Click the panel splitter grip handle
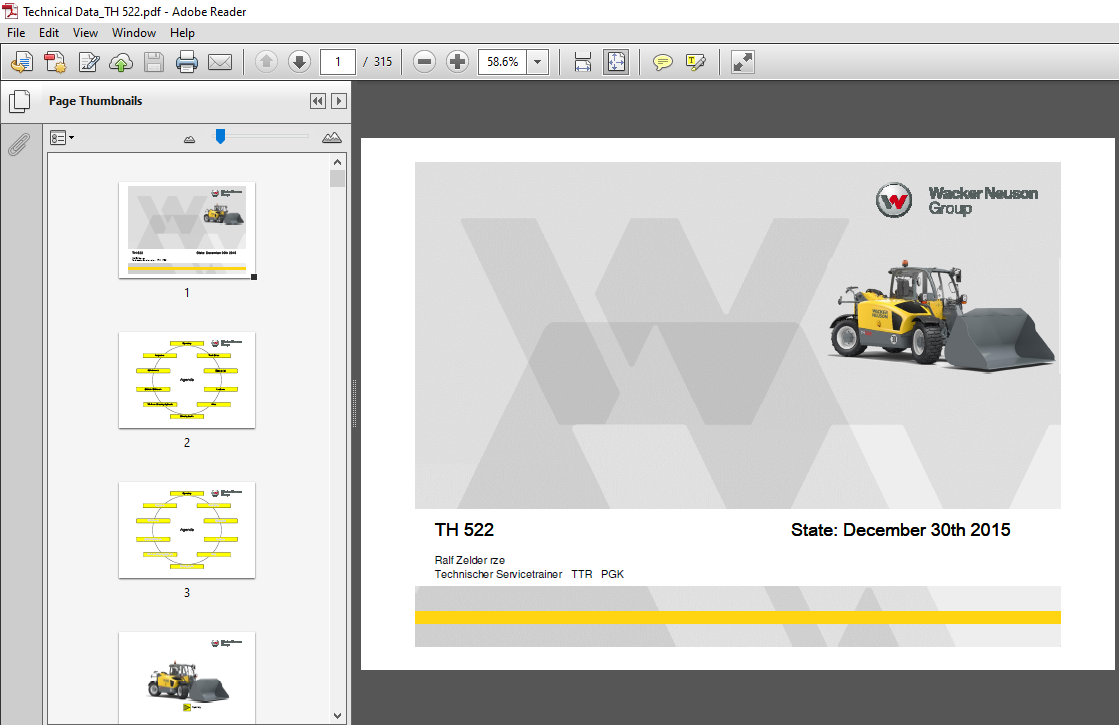This screenshot has height=725, width=1119. [354, 403]
